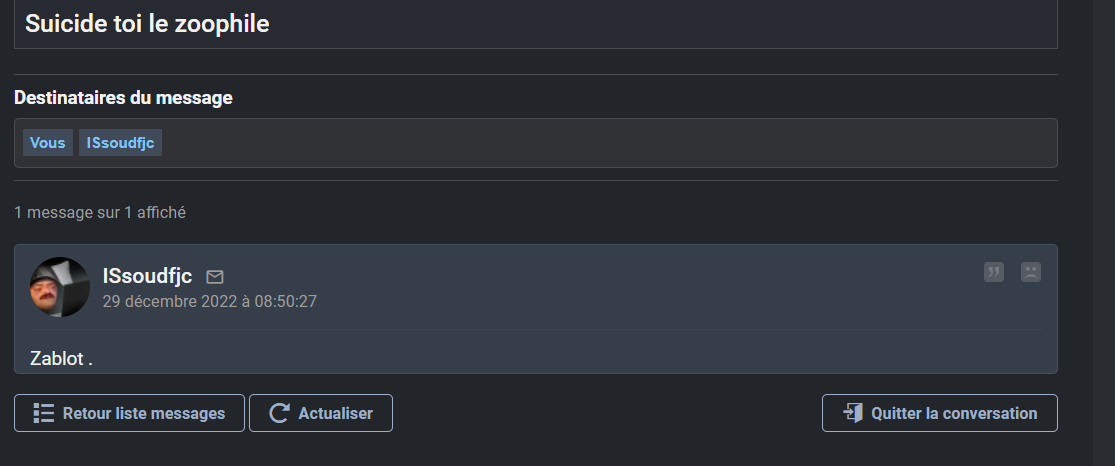Select the Vous recipient tag
The width and height of the screenshot is (1115, 466).
click(x=48, y=143)
